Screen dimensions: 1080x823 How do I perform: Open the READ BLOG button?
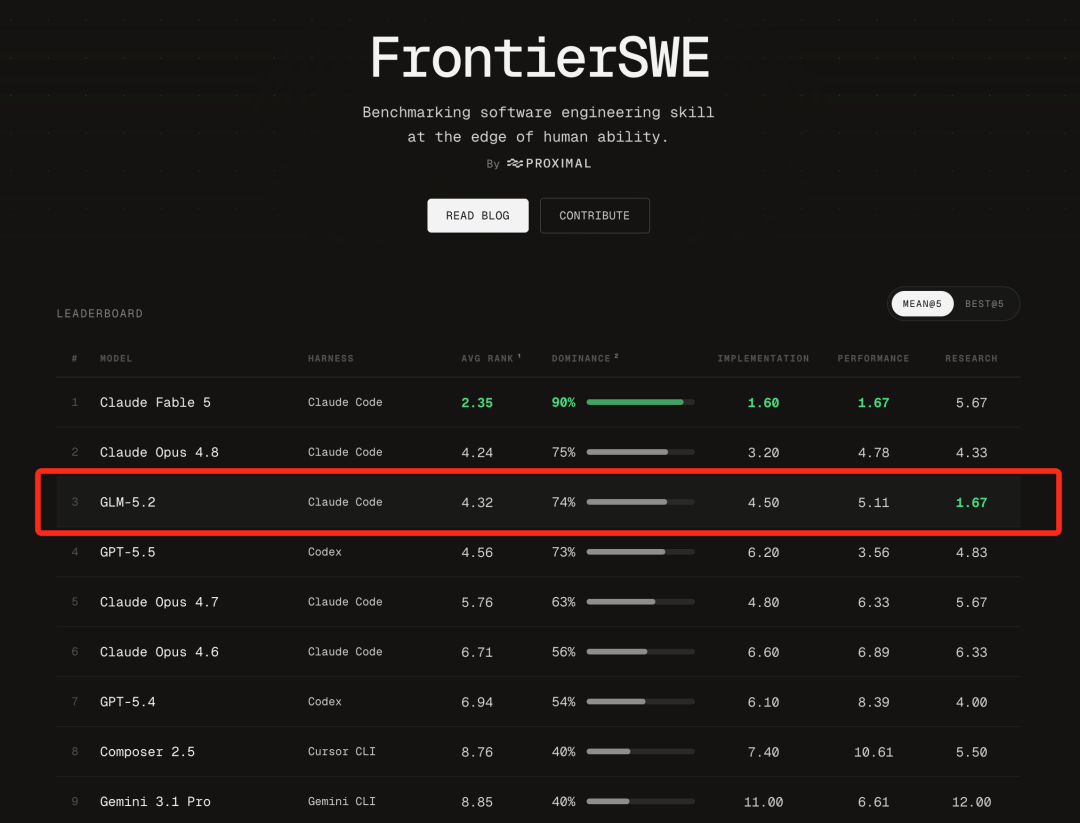tap(478, 216)
